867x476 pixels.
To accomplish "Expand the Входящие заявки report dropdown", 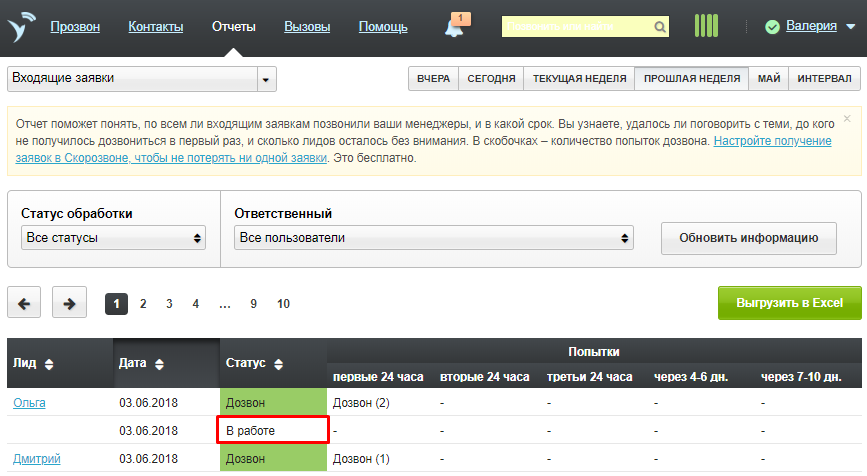I will point(266,79).
